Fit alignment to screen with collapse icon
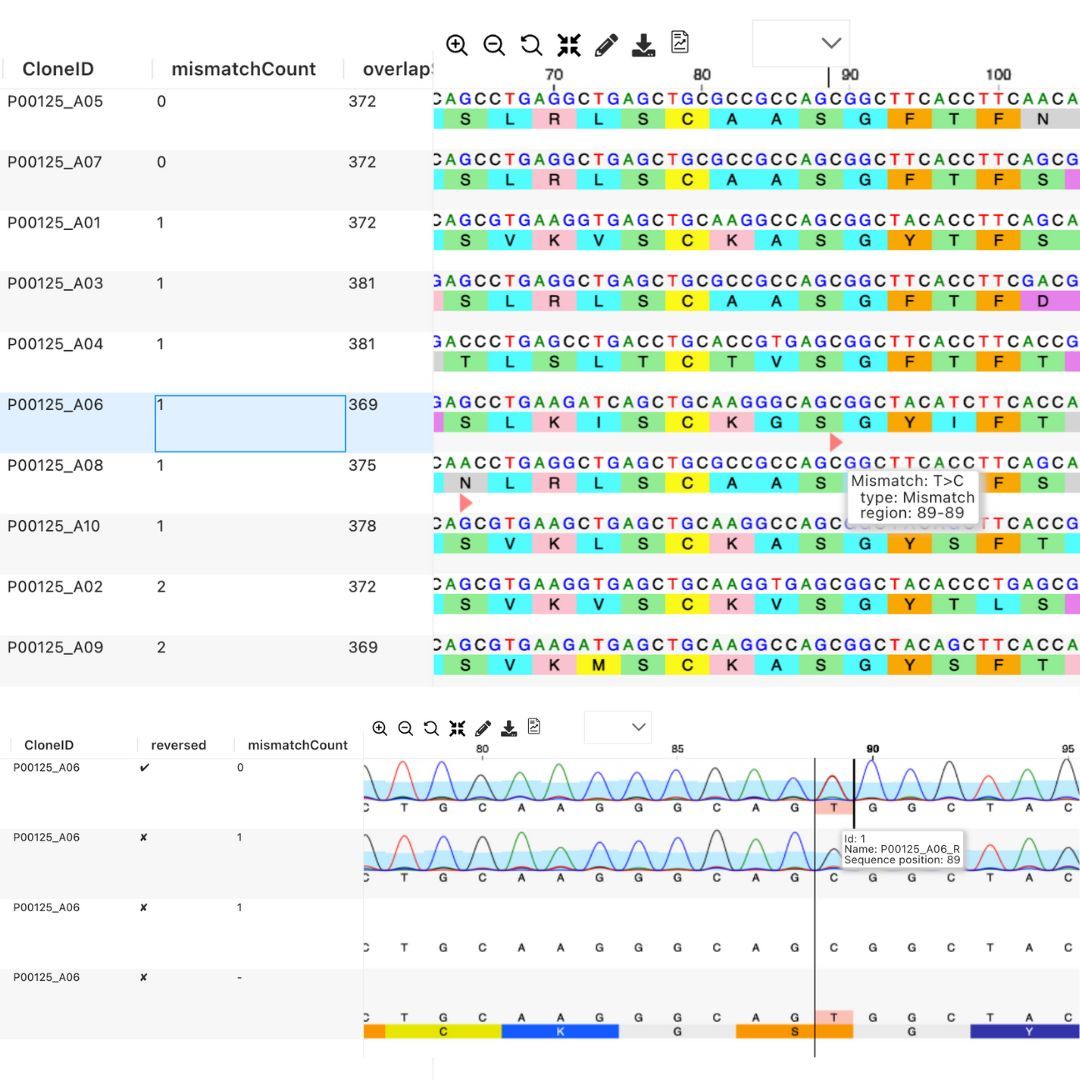 [568, 45]
